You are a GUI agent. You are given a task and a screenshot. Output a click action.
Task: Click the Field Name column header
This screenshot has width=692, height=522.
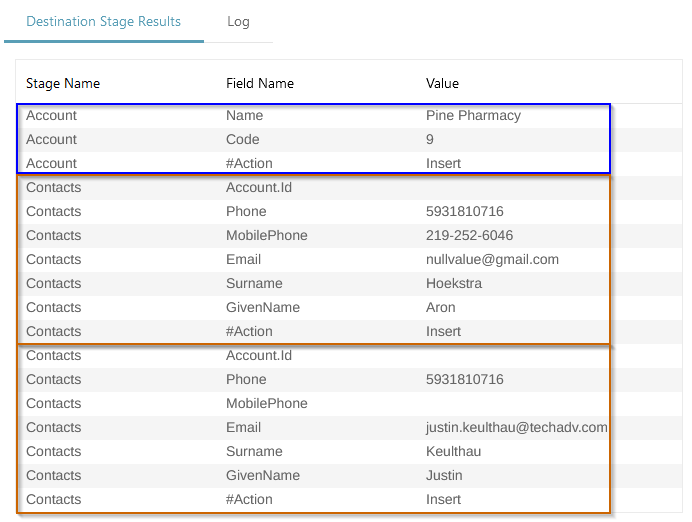260,83
